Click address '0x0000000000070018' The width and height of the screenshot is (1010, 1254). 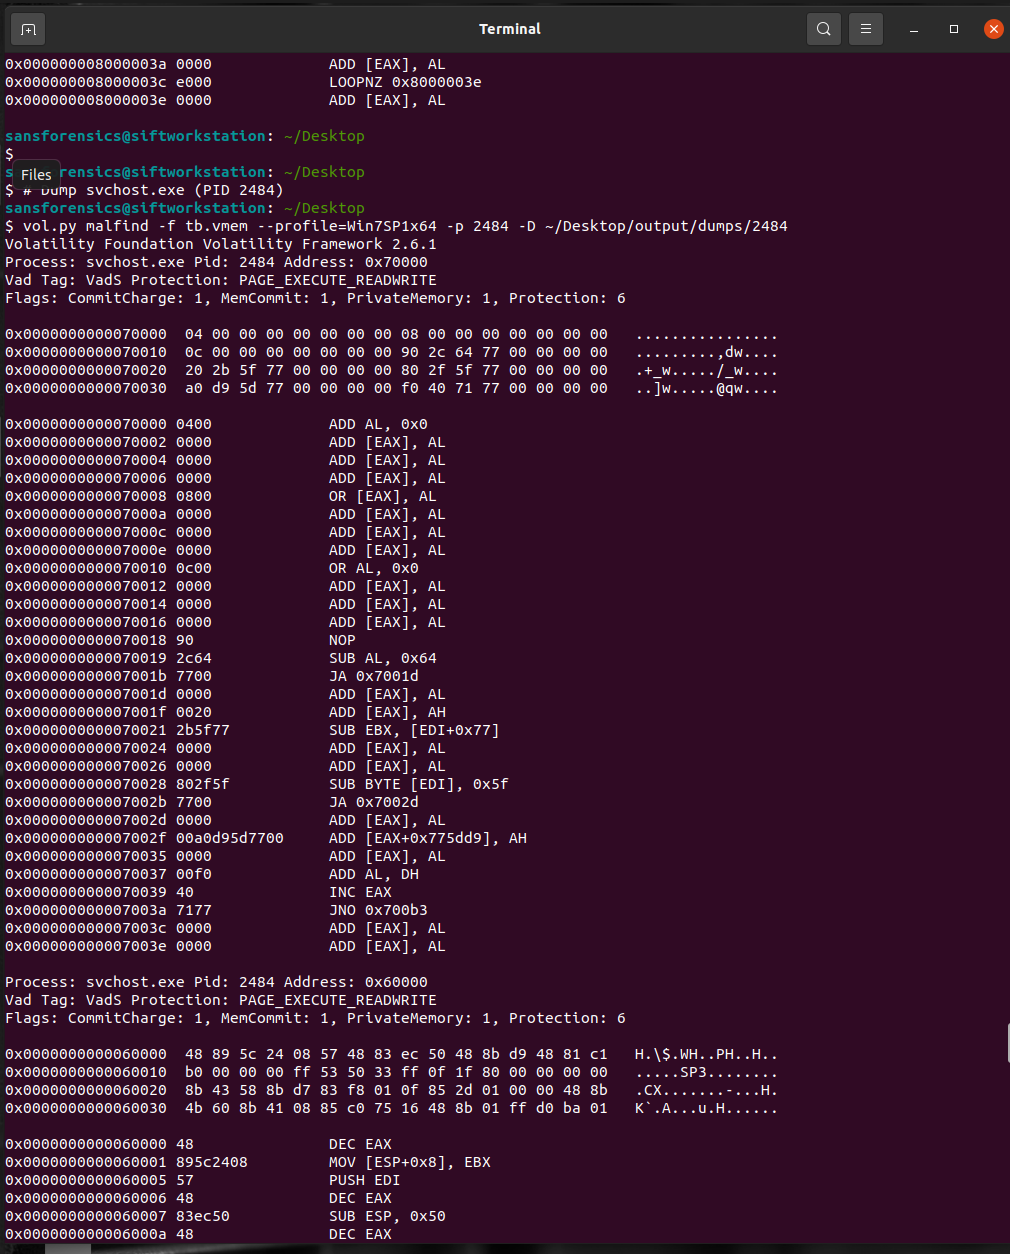[86, 640]
